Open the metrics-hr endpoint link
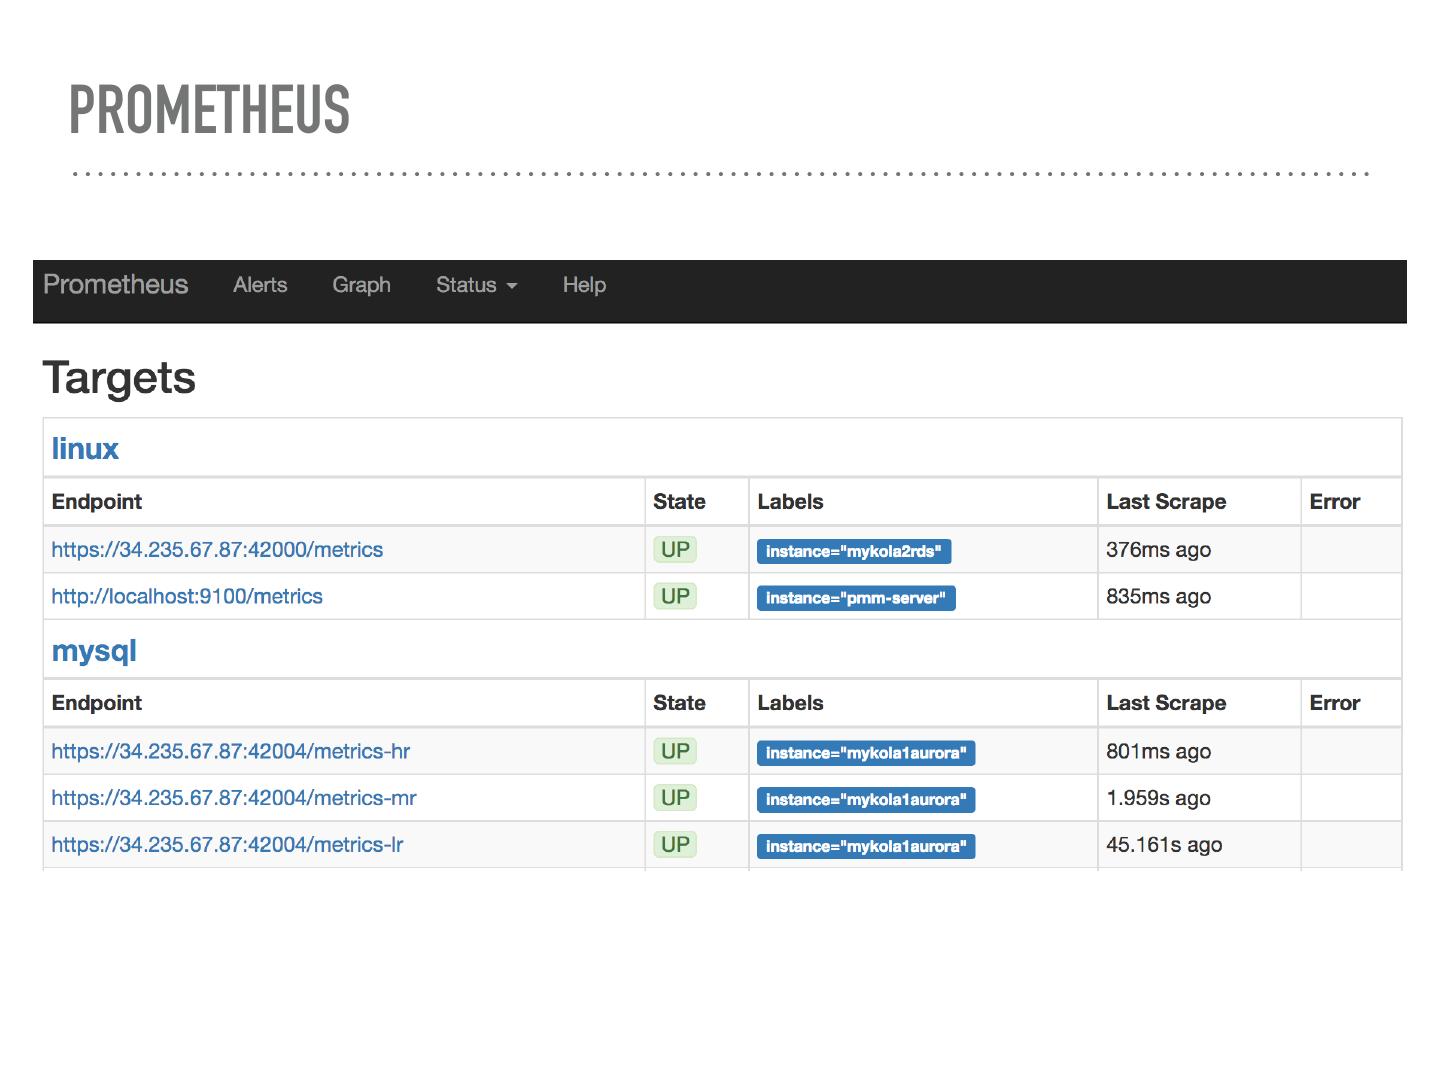 230,752
